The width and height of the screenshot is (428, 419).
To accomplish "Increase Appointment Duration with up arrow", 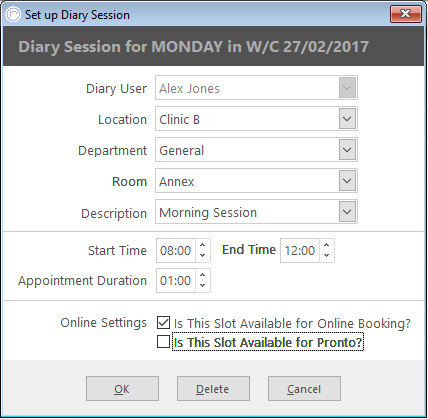I will pos(203,275).
